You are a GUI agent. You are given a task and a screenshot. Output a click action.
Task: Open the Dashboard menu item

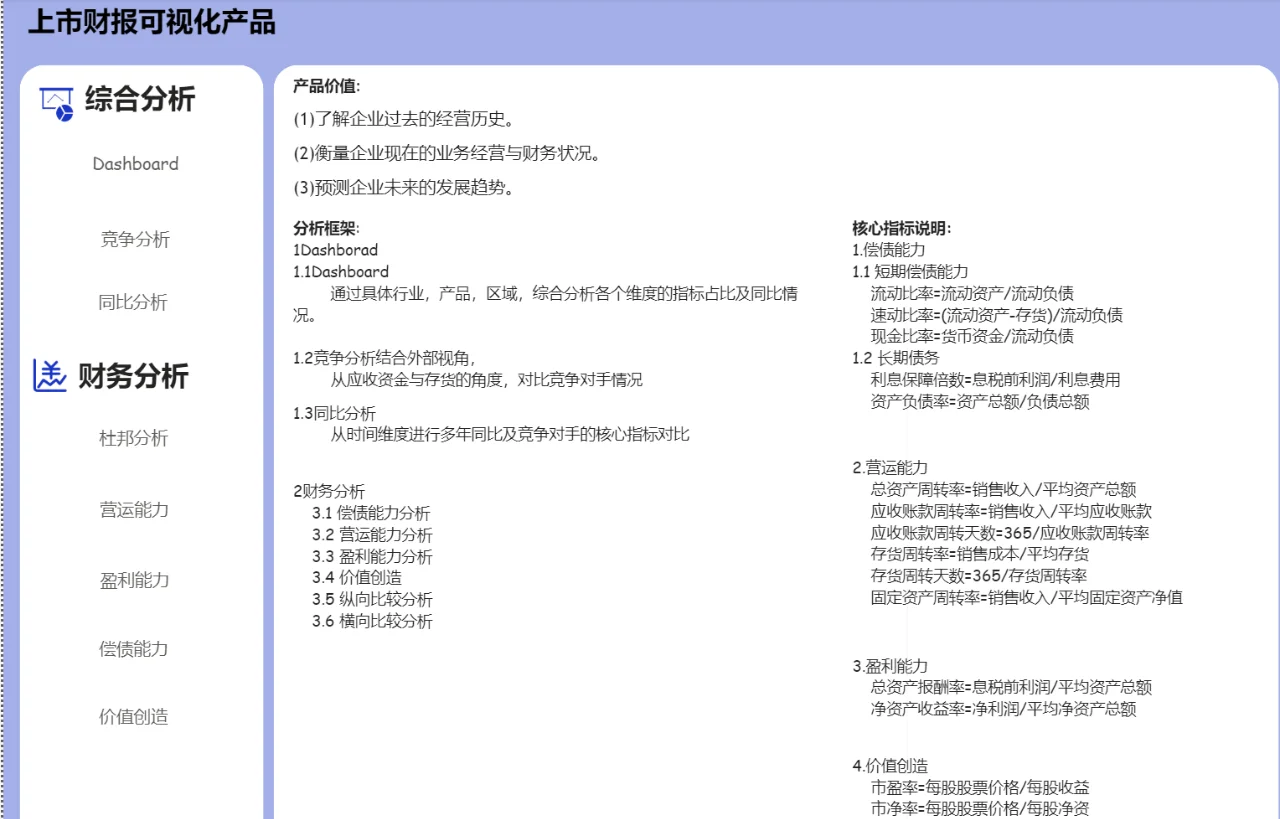pyautogui.click(x=136, y=164)
